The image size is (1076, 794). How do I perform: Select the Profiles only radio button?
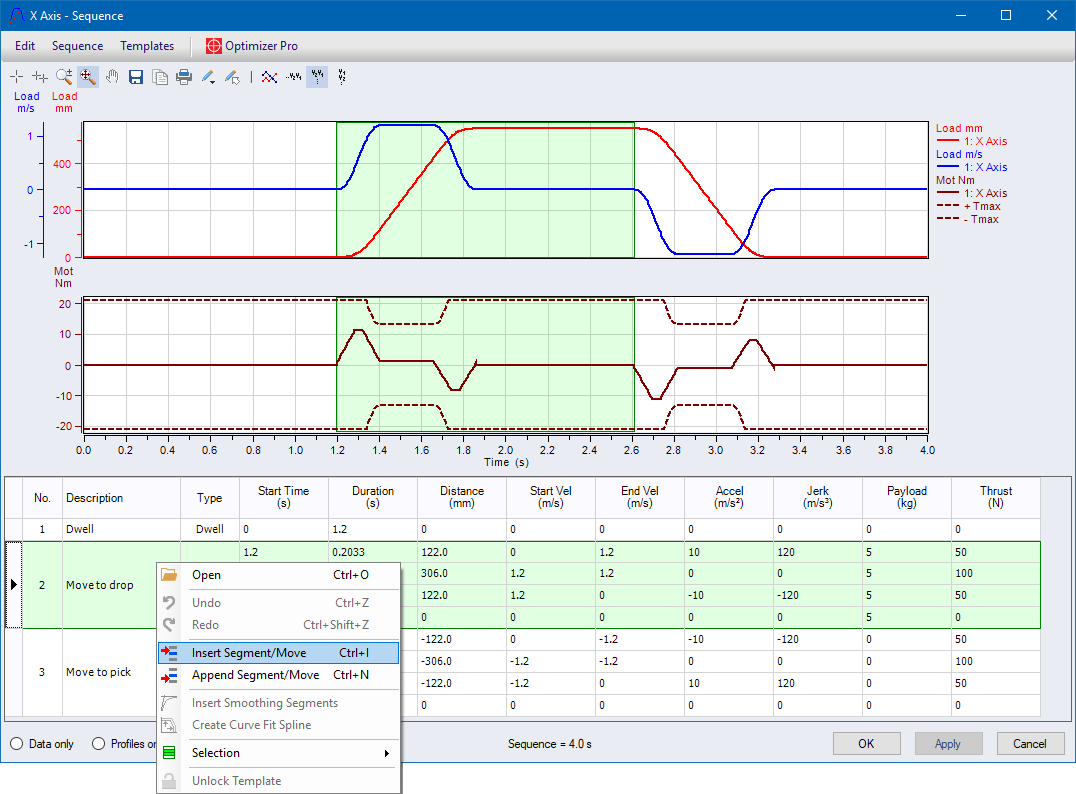click(x=99, y=744)
